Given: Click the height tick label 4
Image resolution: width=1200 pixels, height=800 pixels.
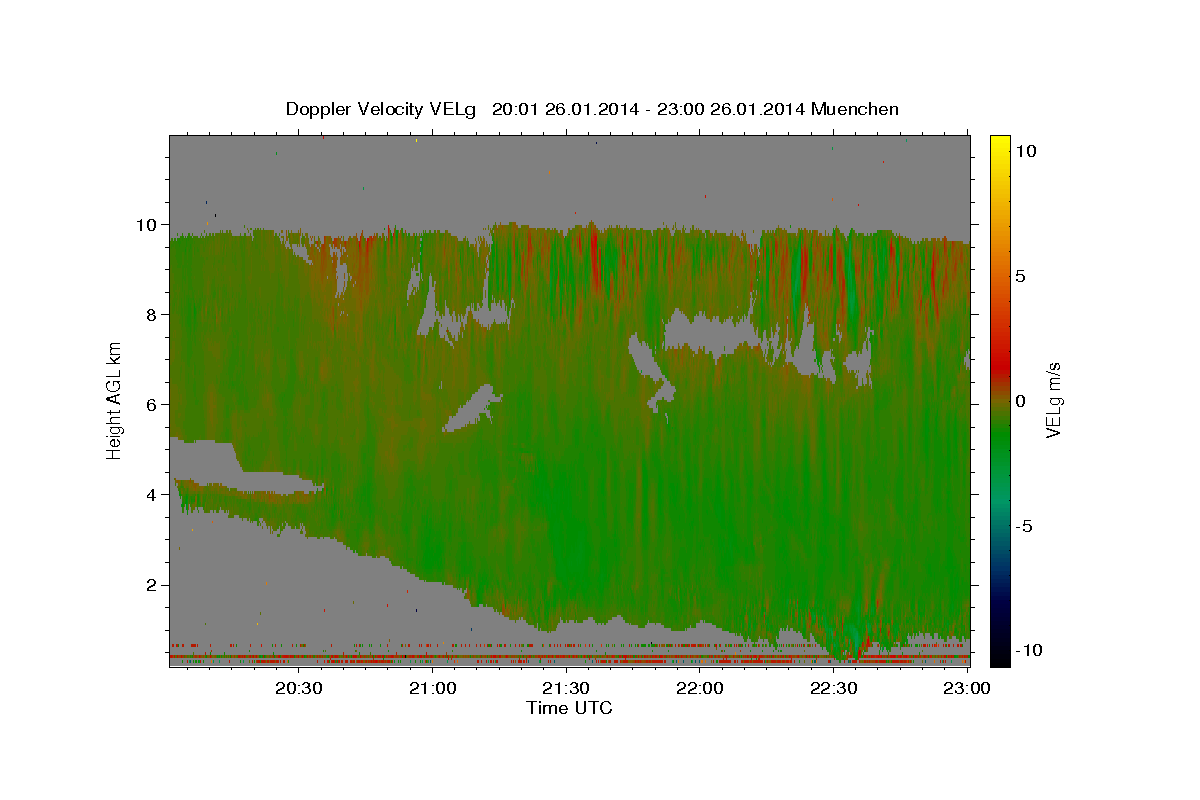Looking at the screenshot, I should (153, 494).
